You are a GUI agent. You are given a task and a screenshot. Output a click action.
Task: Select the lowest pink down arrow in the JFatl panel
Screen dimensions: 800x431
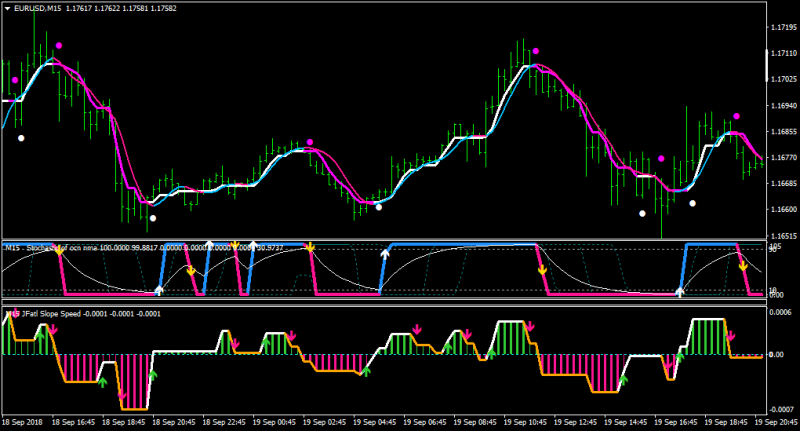(121, 395)
